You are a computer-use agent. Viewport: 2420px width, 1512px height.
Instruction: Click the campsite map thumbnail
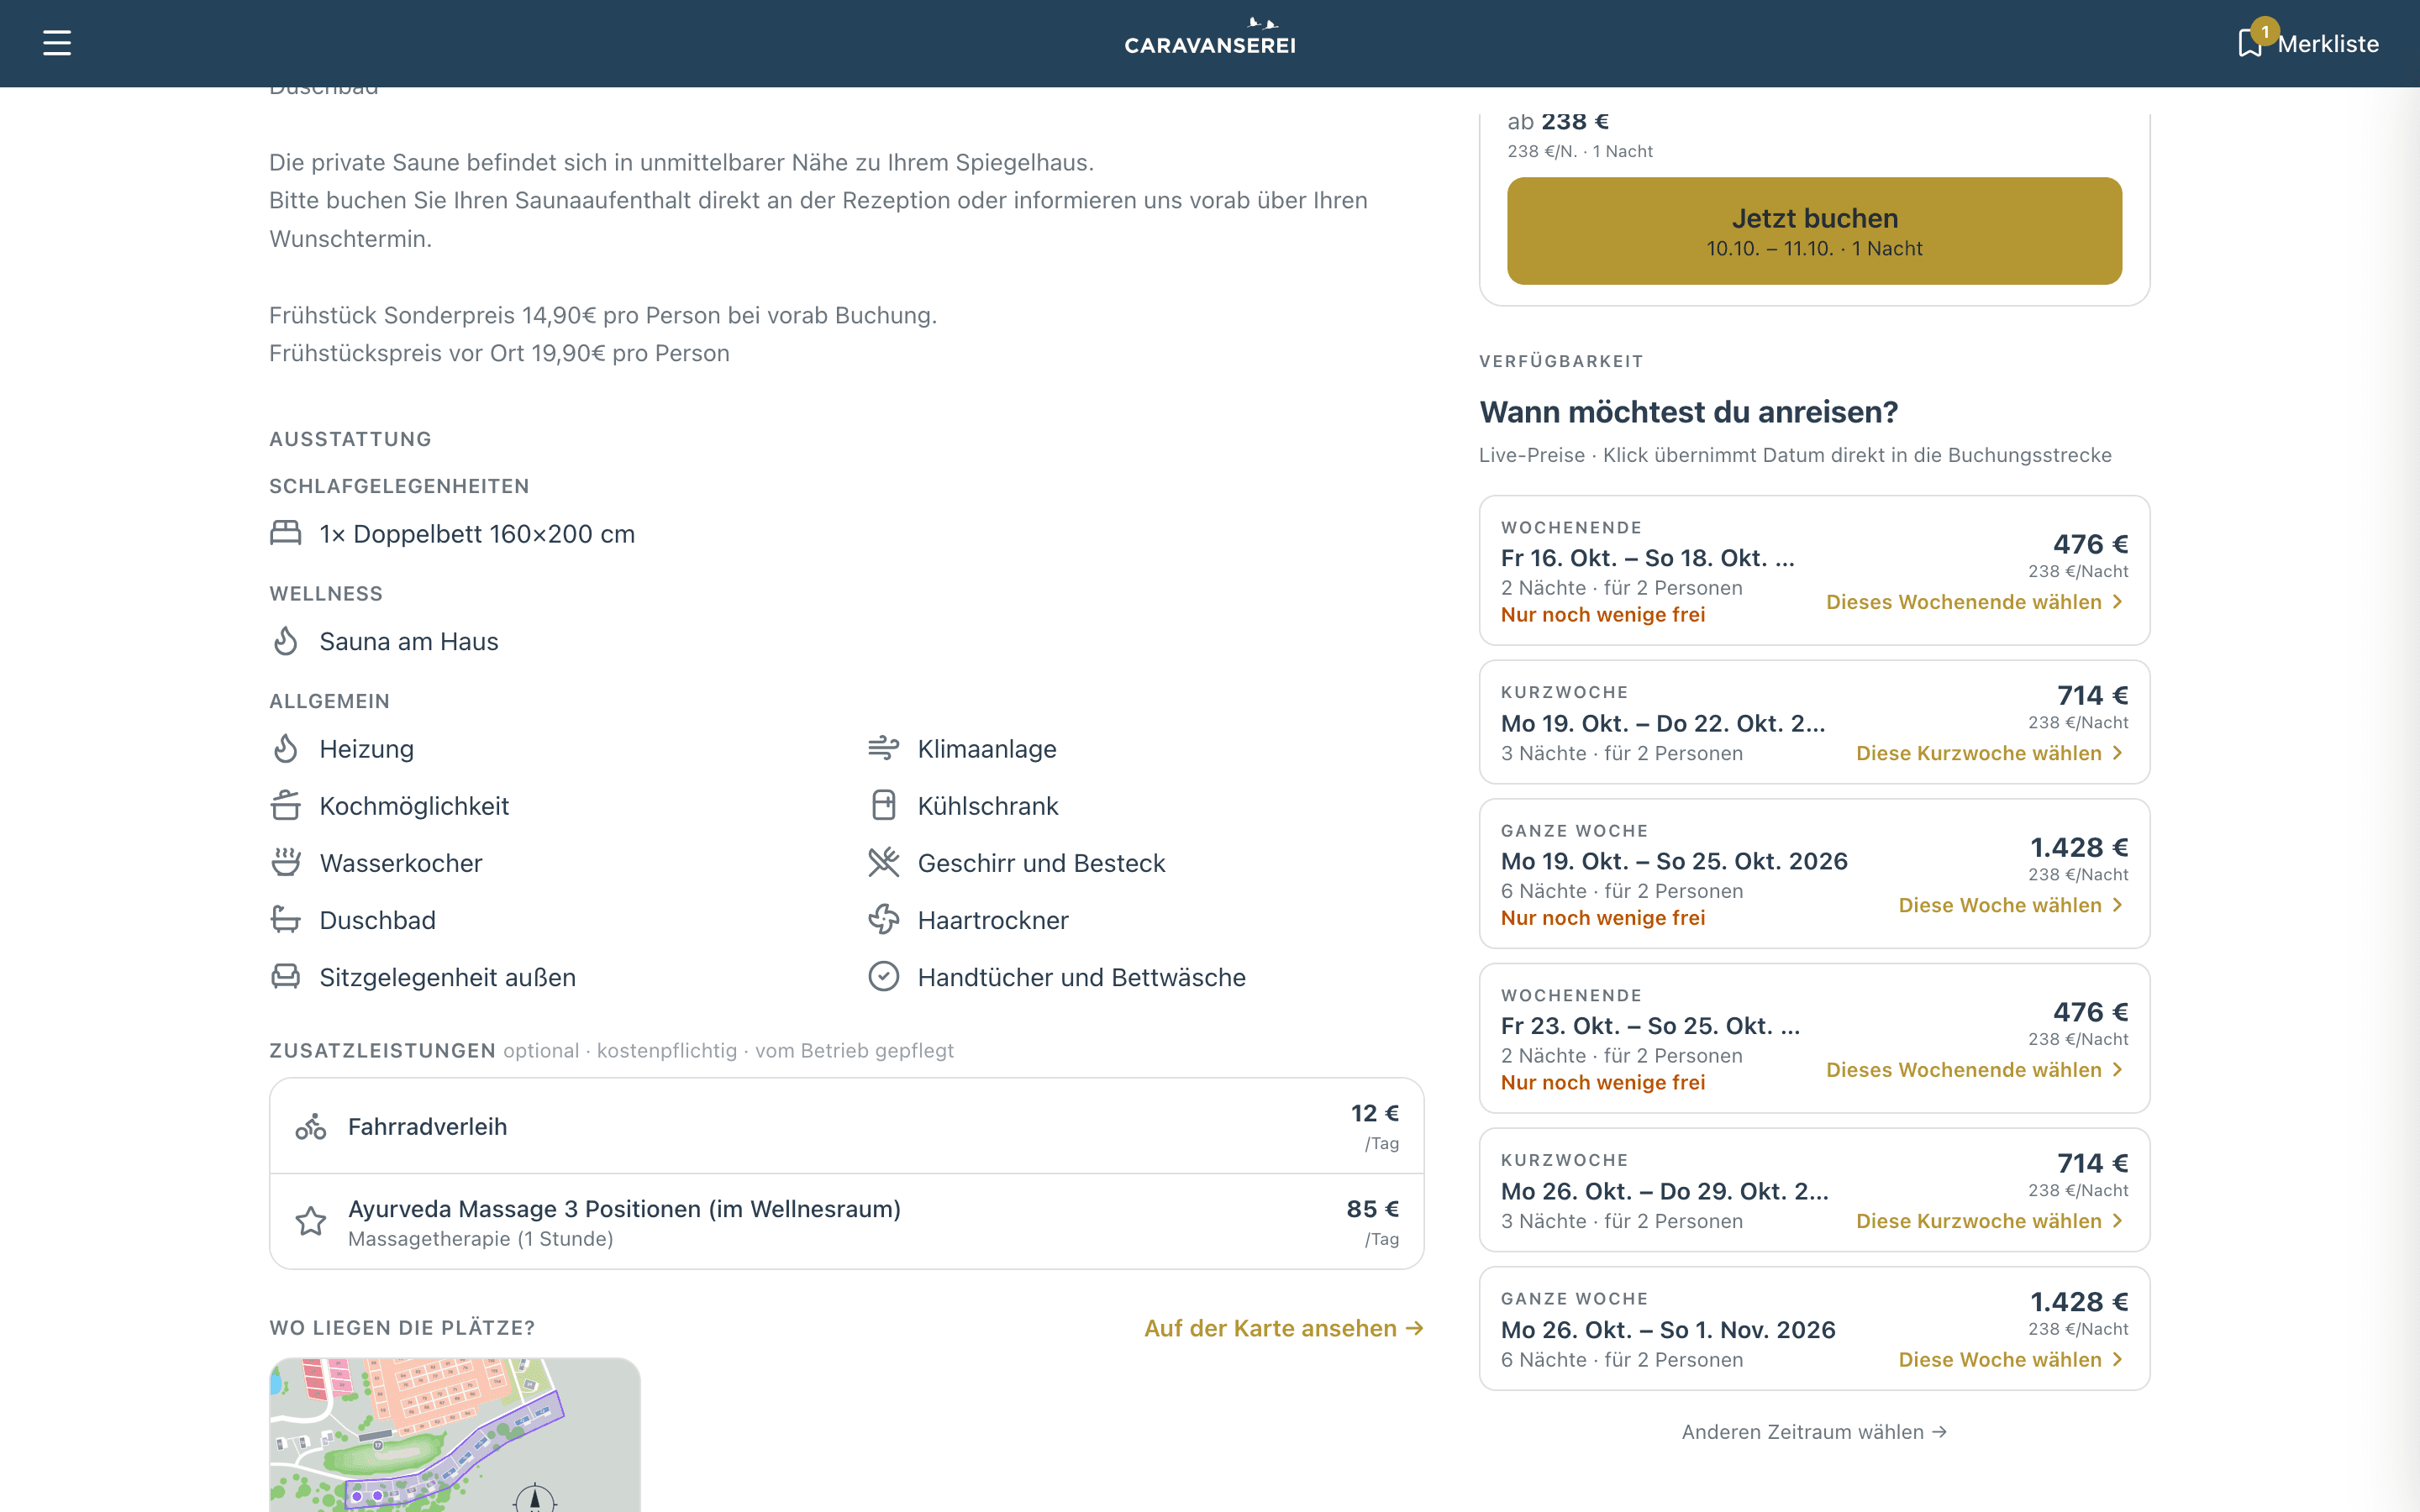click(455, 1435)
